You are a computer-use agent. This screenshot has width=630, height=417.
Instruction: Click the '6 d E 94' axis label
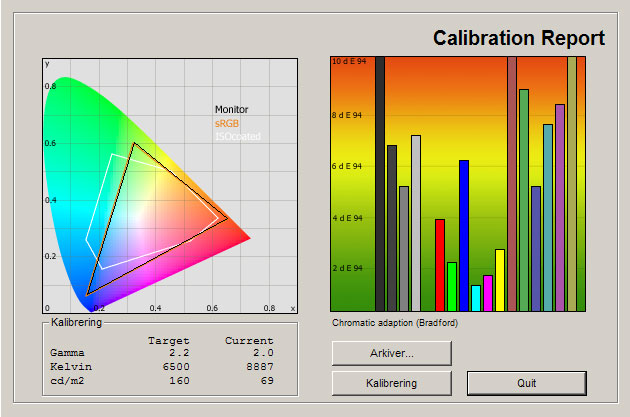pos(347,166)
